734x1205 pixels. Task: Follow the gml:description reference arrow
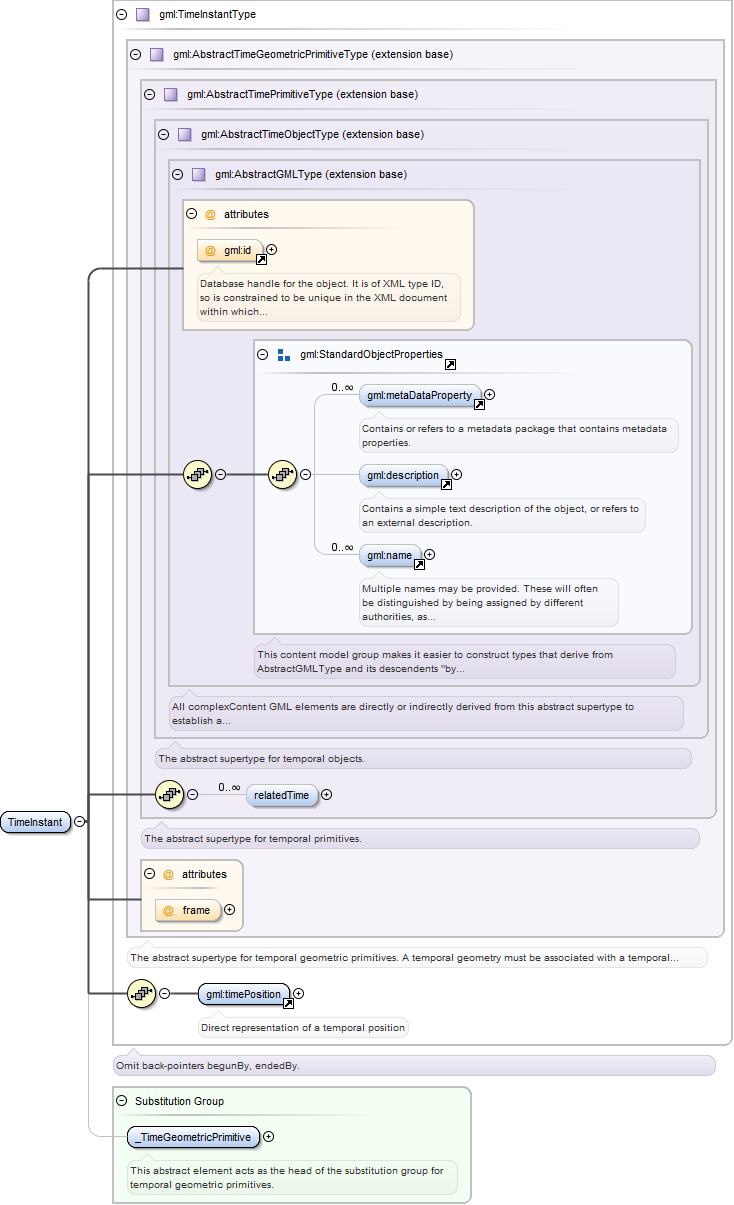pos(446,485)
